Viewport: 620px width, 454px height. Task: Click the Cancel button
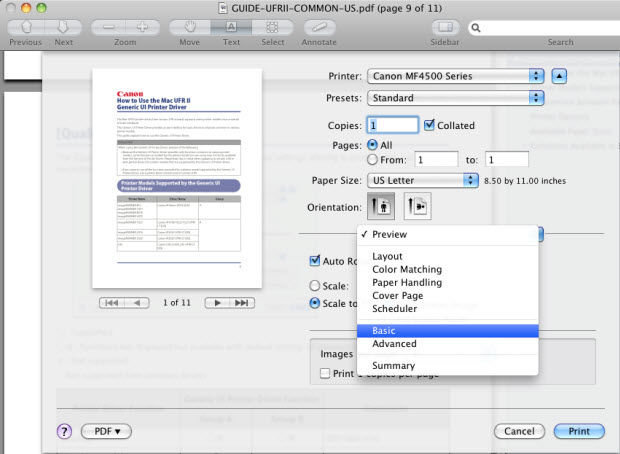point(520,431)
